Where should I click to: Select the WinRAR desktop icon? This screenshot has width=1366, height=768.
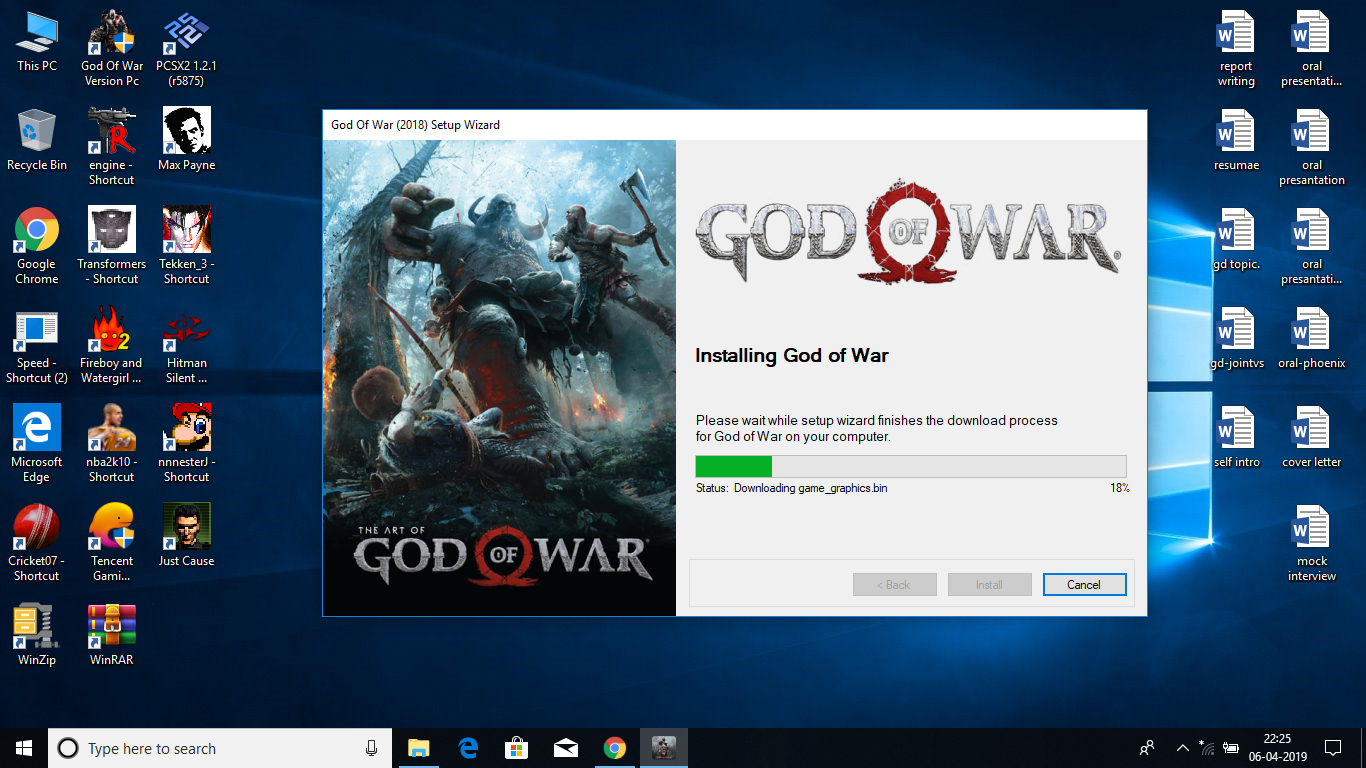click(x=112, y=635)
